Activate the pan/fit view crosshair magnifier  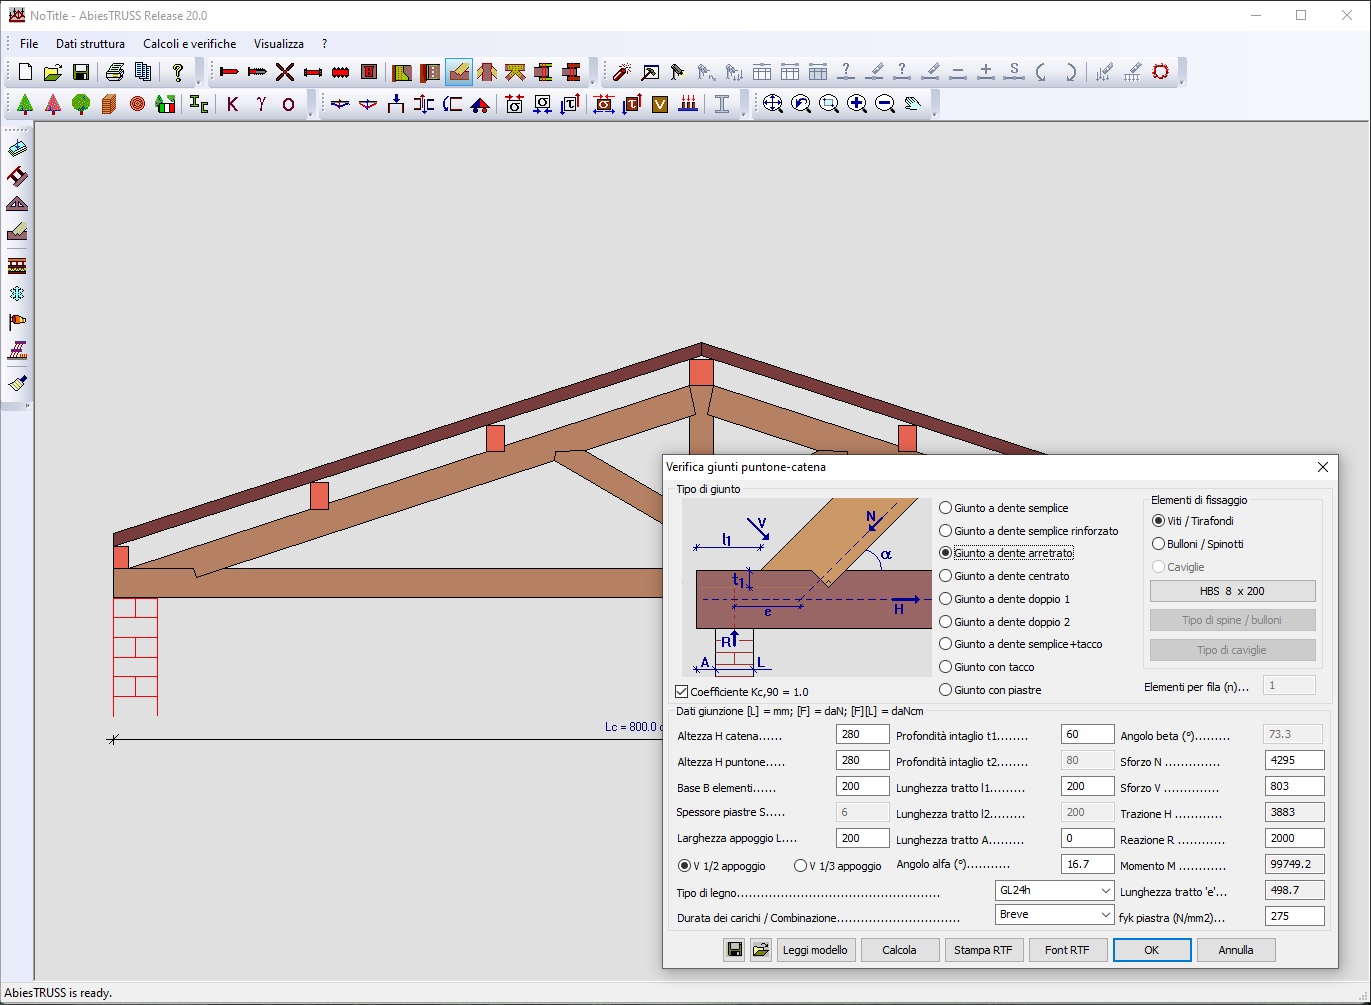[x=773, y=104]
